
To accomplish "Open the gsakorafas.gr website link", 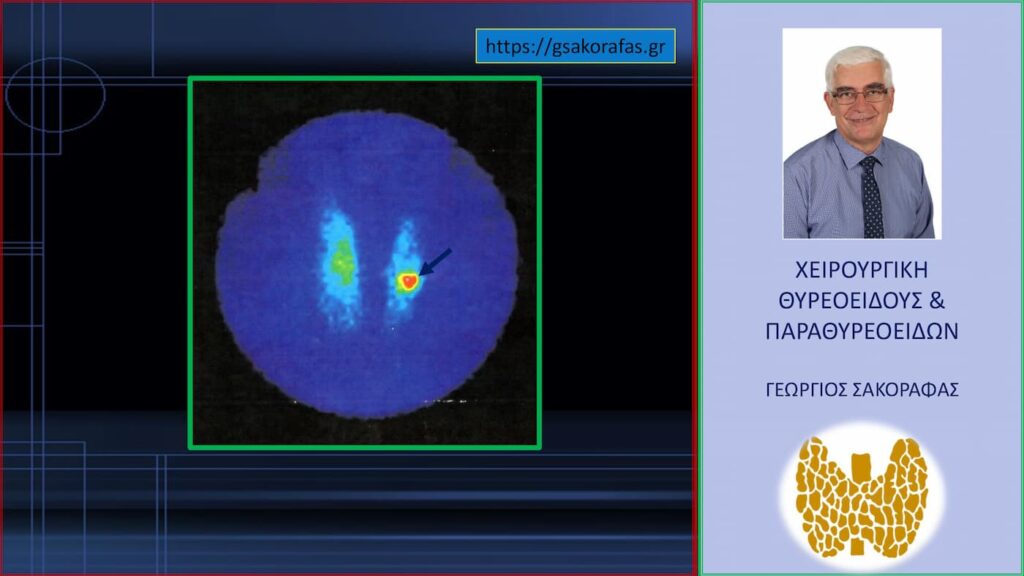I will [575, 46].
